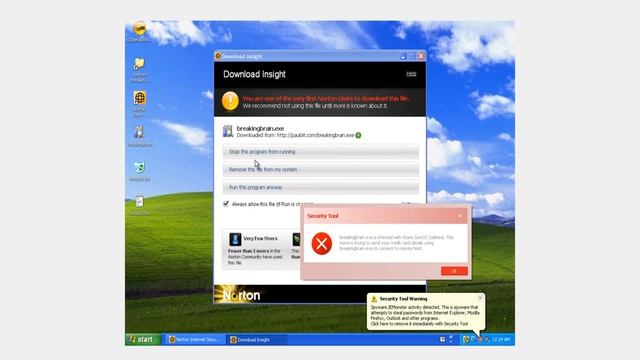Click green check badge beside download URL

pyautogui.click(x=358, y=135)
